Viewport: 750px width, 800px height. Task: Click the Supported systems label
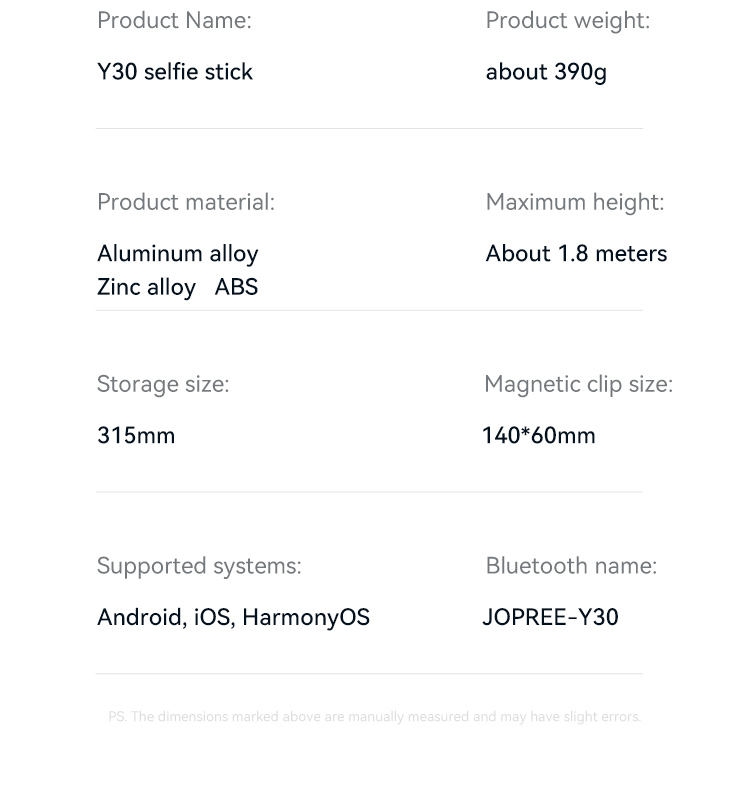199,566
